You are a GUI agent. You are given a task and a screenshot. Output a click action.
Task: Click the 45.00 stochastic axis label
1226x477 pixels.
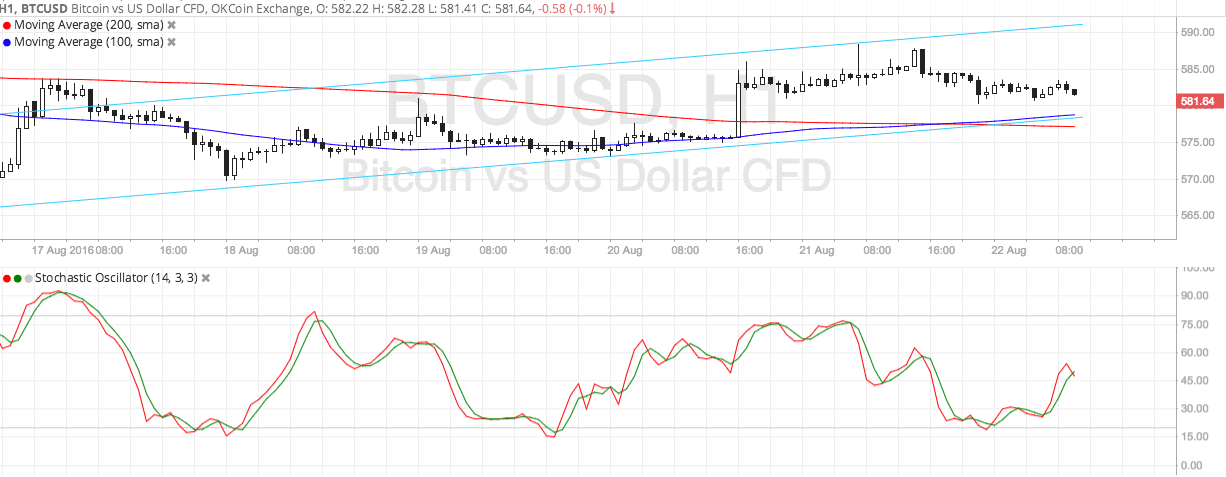point(1196,380)
